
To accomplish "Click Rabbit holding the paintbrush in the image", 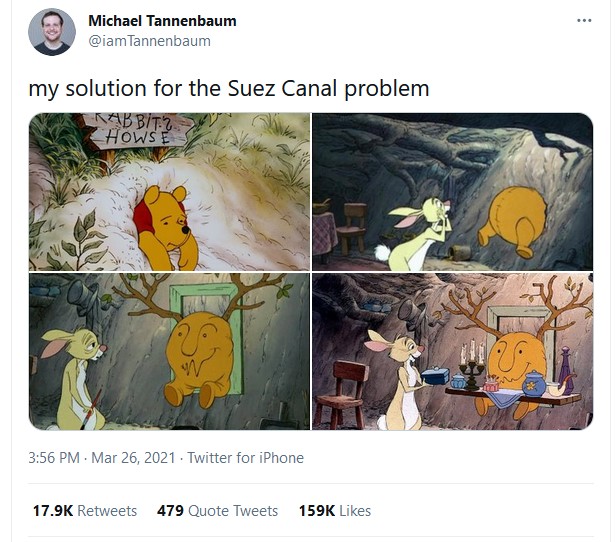I will [77, 379].
